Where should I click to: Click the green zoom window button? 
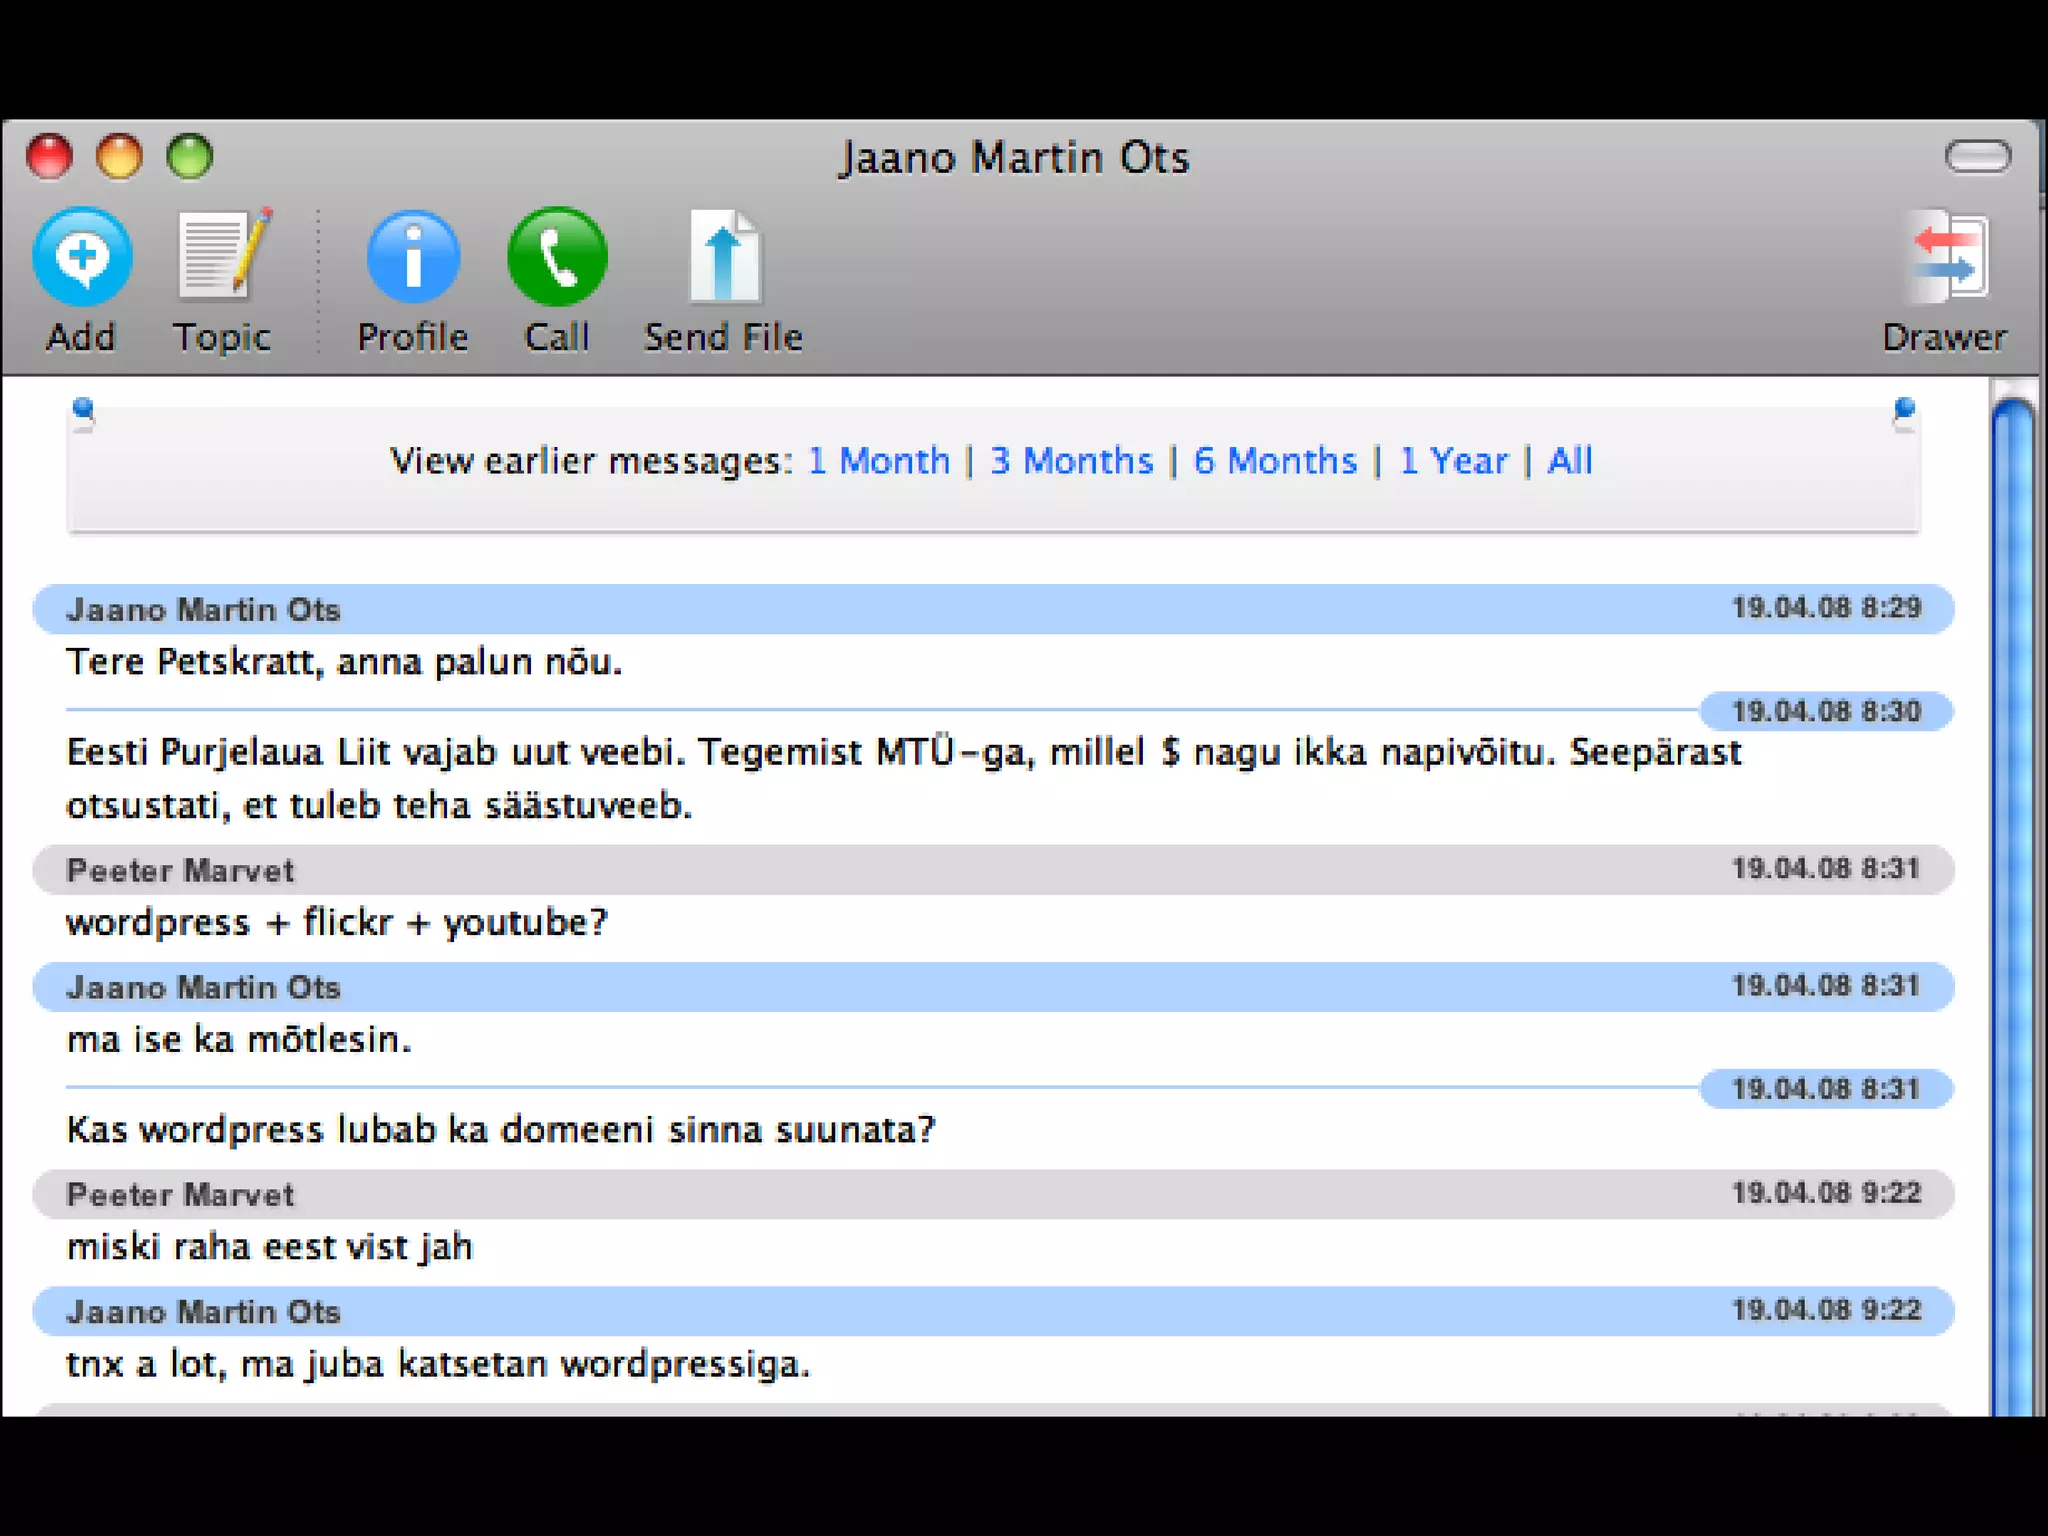[189, 157]
